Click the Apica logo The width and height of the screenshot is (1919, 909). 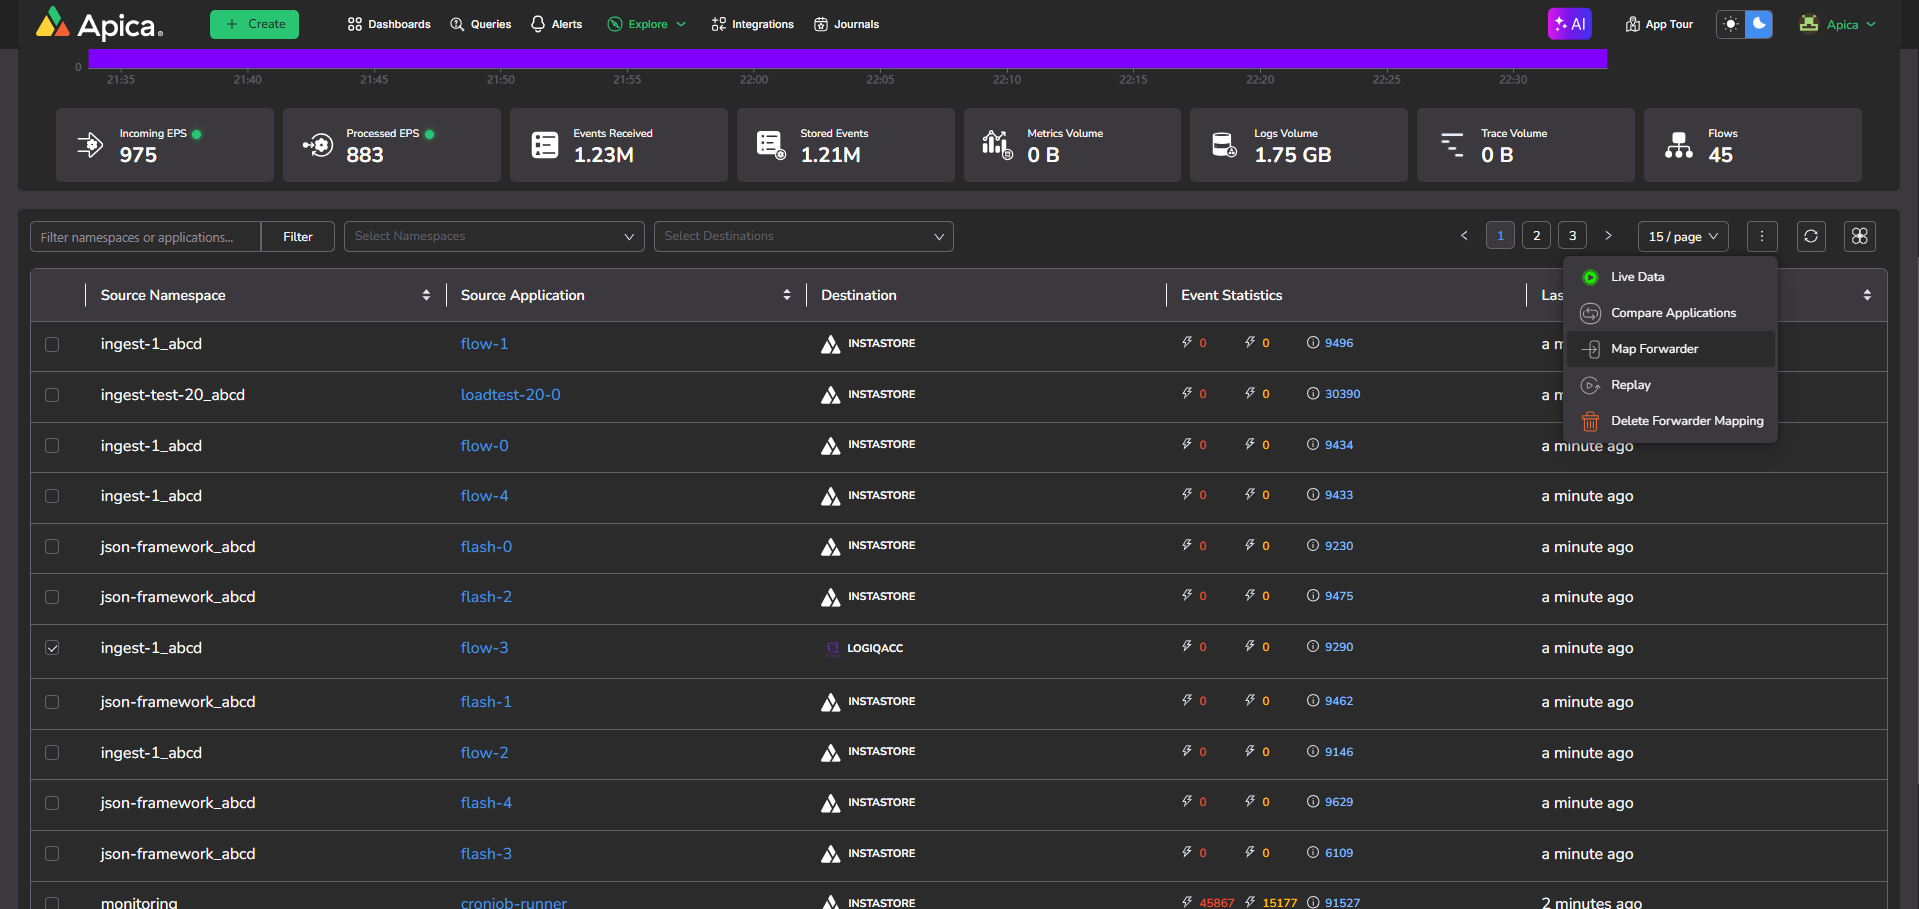pyautogui.click(x=99, y=24)
